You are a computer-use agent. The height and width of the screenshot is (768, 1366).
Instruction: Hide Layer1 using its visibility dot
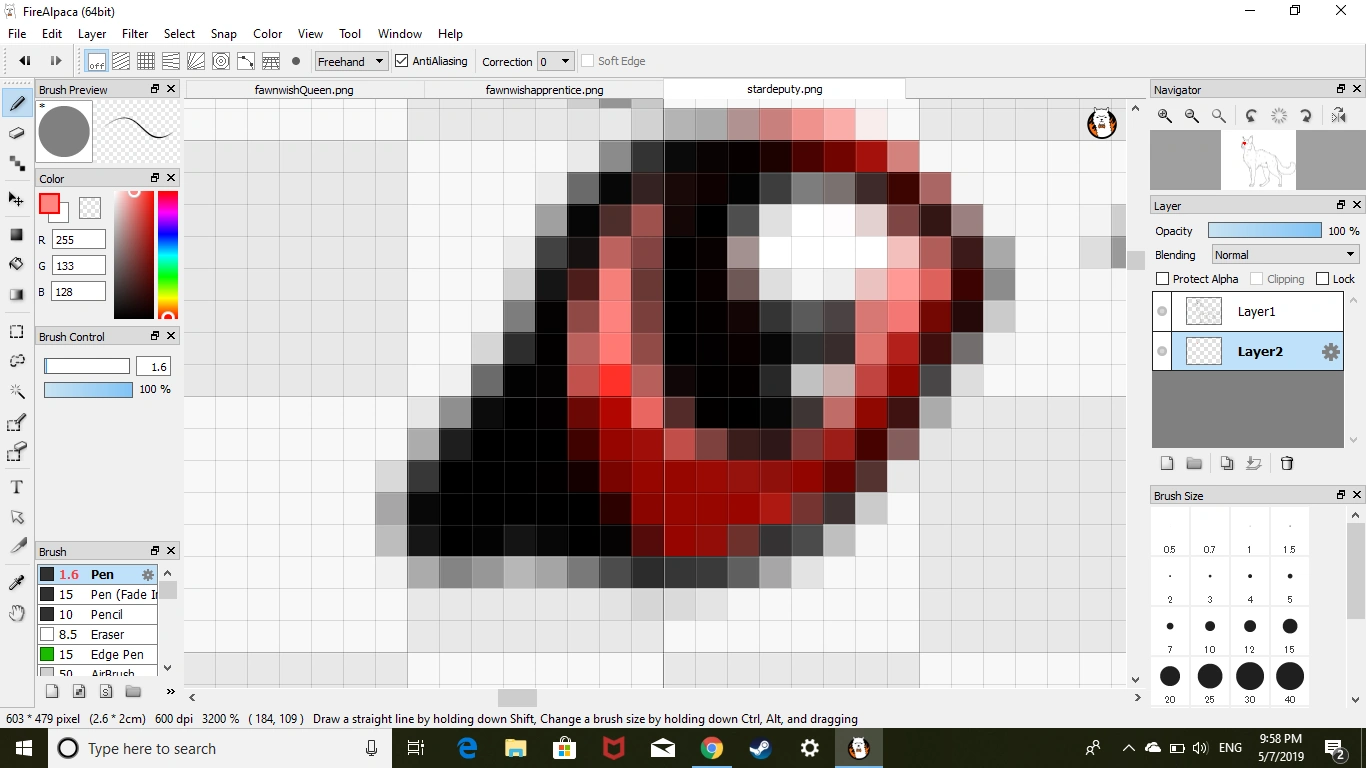[1162, 312]
